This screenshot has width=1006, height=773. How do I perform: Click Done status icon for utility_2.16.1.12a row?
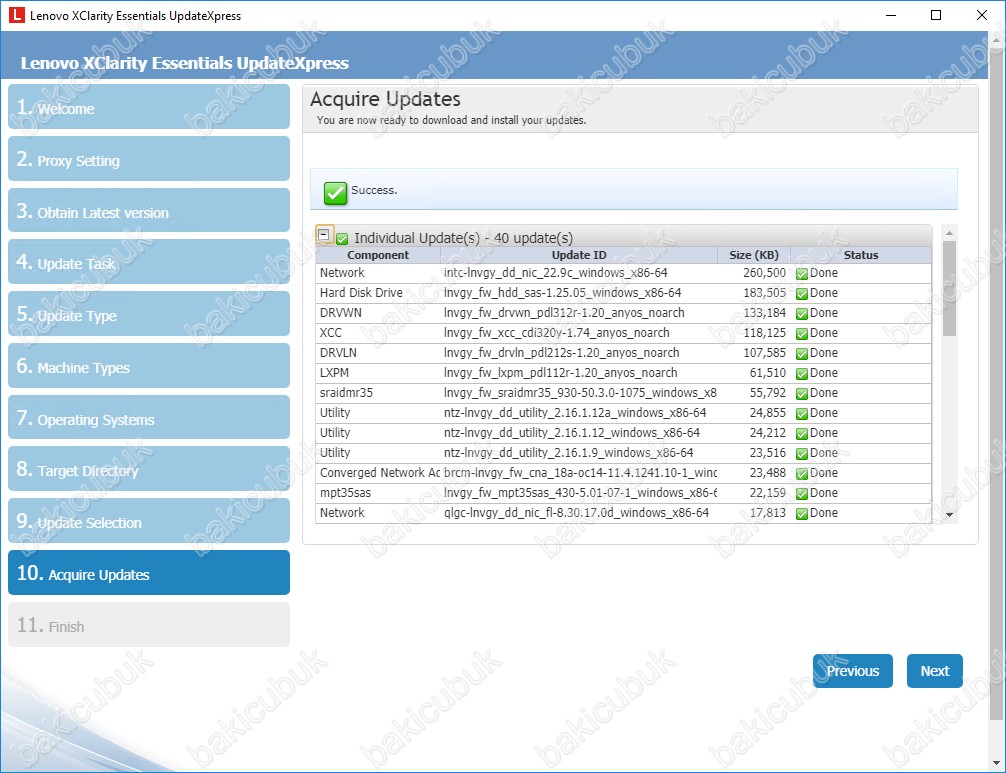801,414
